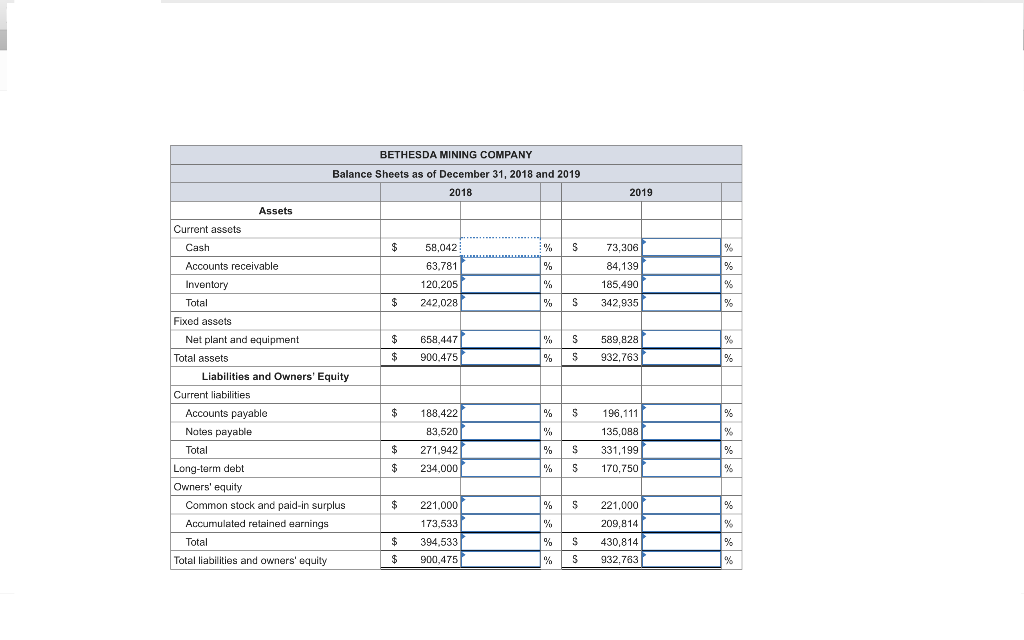Click the 2019 Accounts receivable value 84,139

[622, 266]
